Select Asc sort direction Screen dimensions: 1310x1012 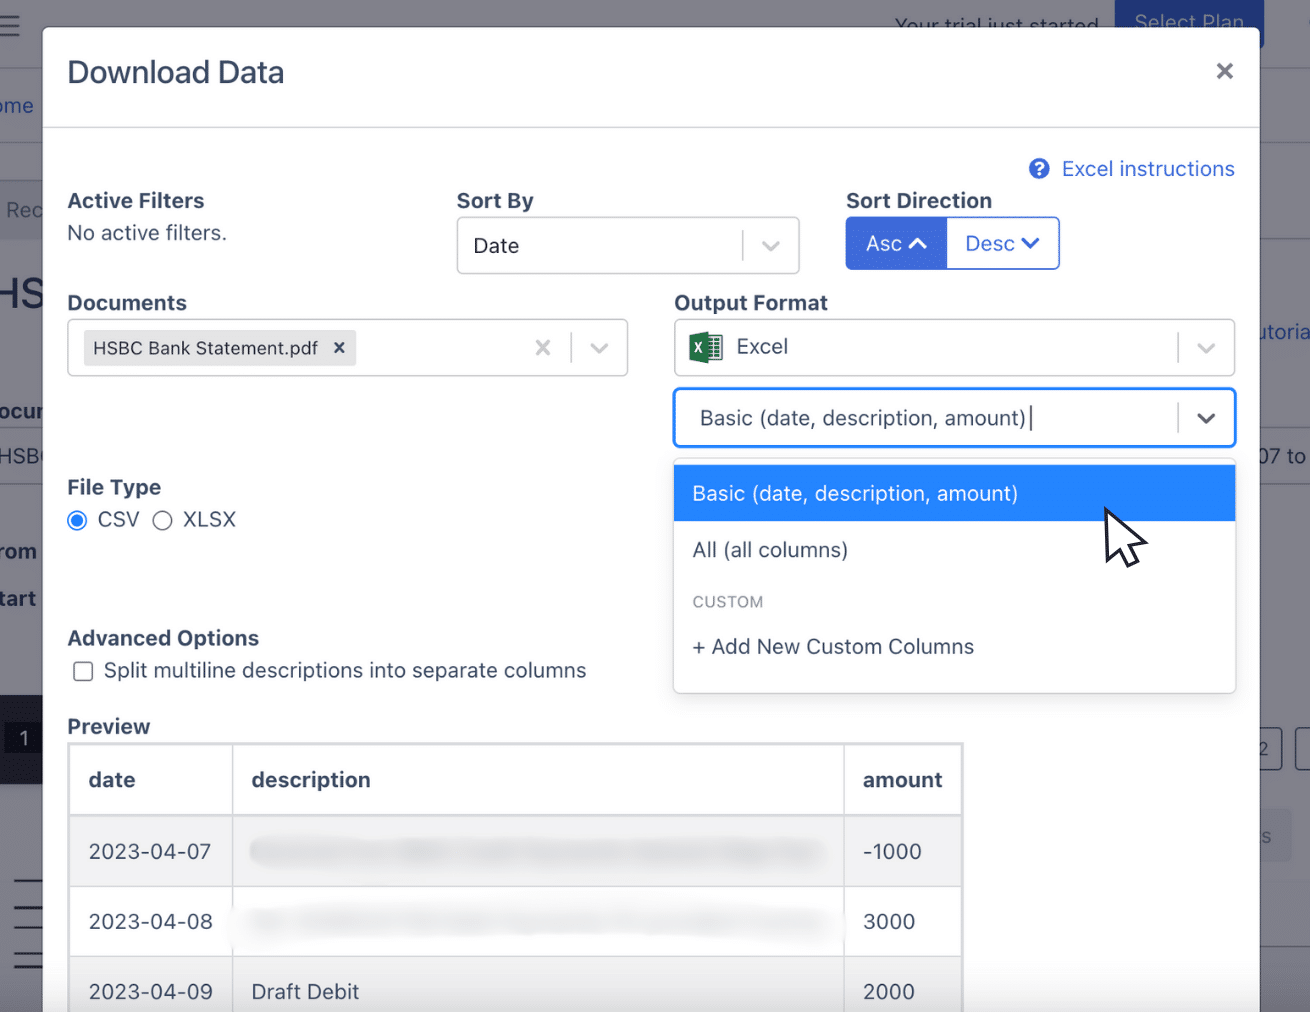click(896, 243)
